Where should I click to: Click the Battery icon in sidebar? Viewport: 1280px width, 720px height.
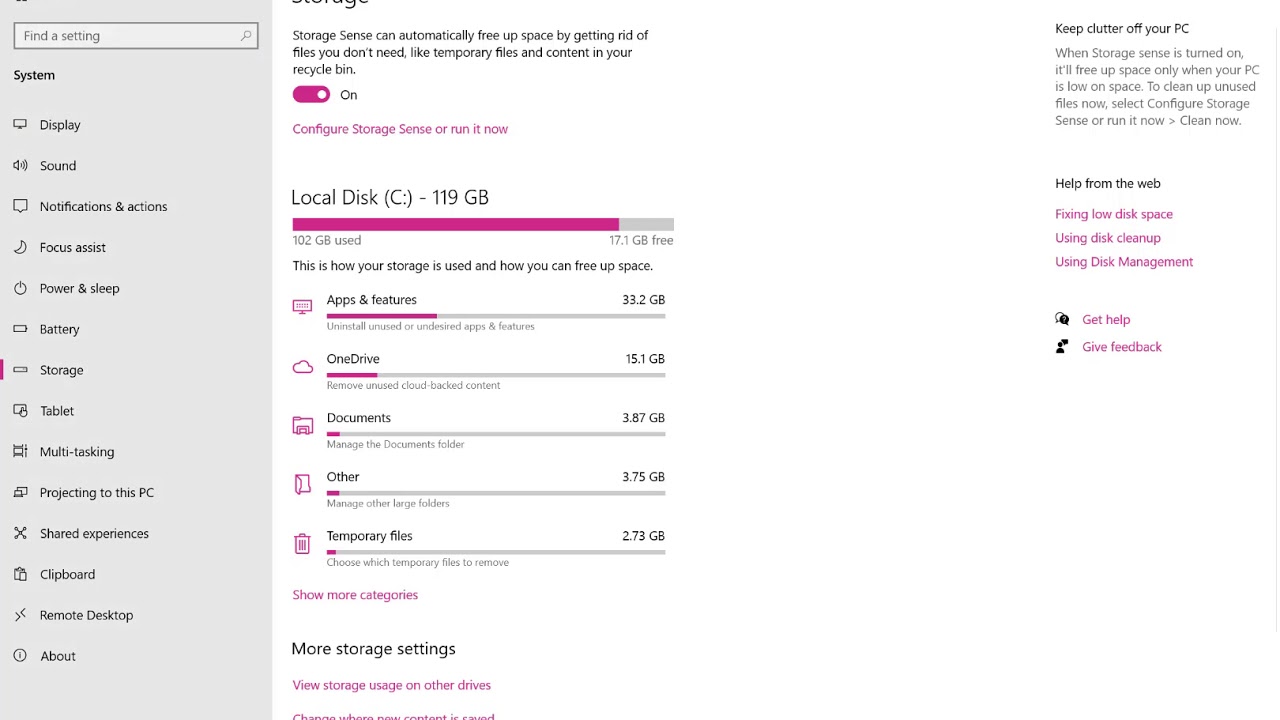20,328
